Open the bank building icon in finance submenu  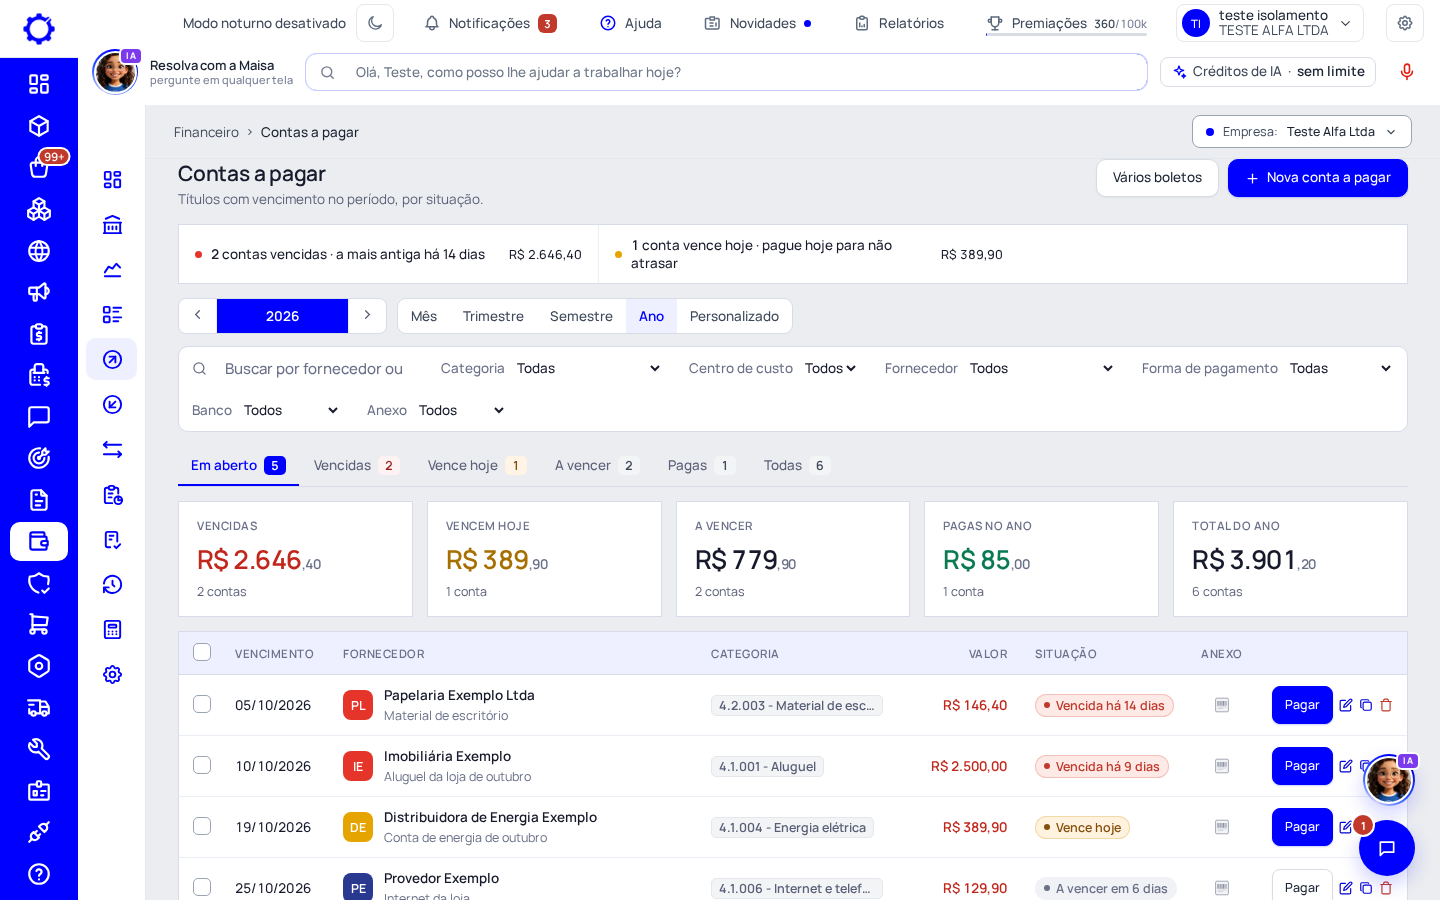coord(112,225)
